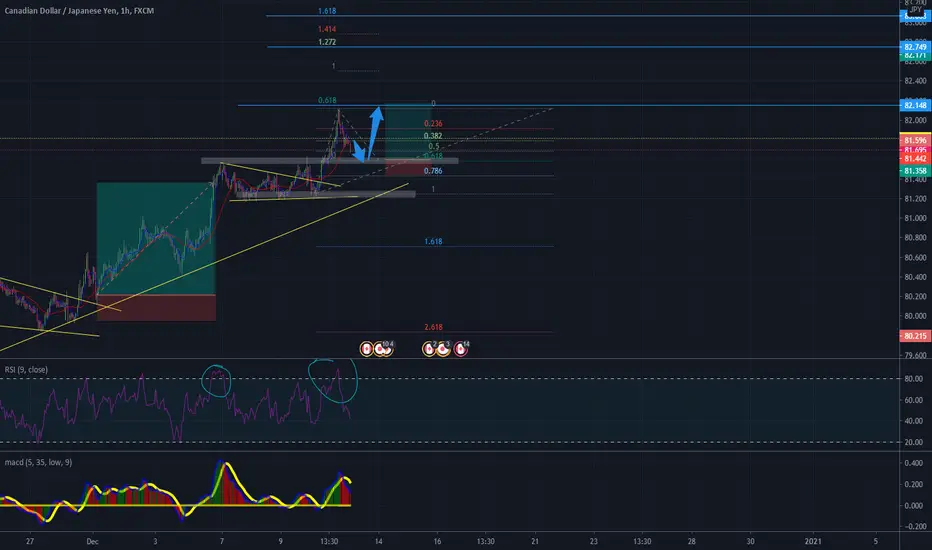Select the 1.414 Fibonacci extension label

tap(327, 29)
